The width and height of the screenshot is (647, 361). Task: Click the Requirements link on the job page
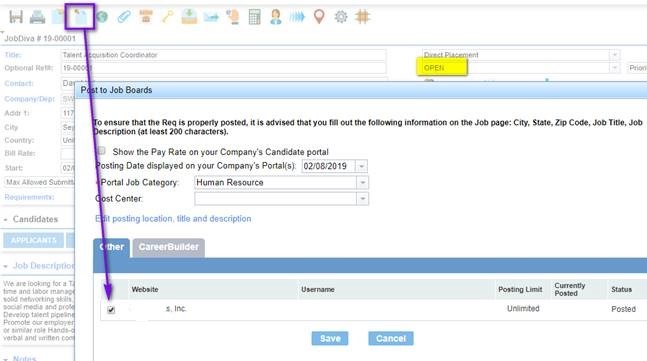[x=29, y=197]
